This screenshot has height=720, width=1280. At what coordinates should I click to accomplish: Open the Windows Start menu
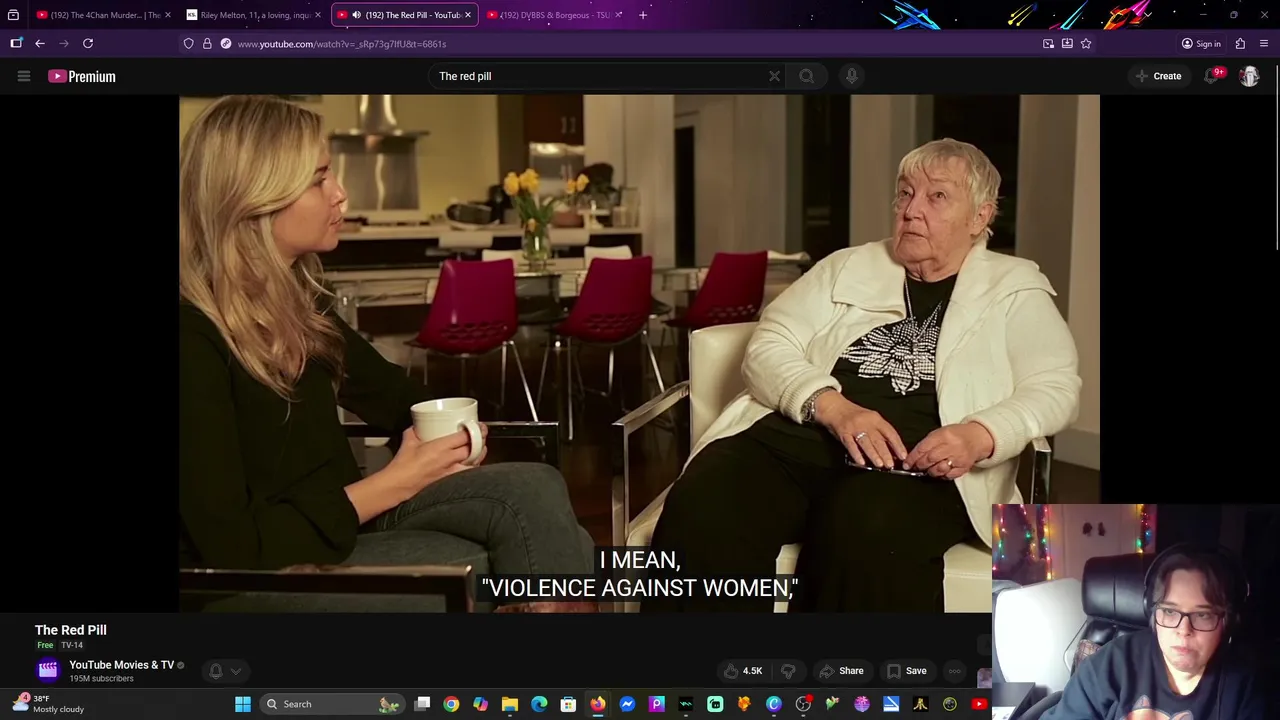tap(243, 704)
